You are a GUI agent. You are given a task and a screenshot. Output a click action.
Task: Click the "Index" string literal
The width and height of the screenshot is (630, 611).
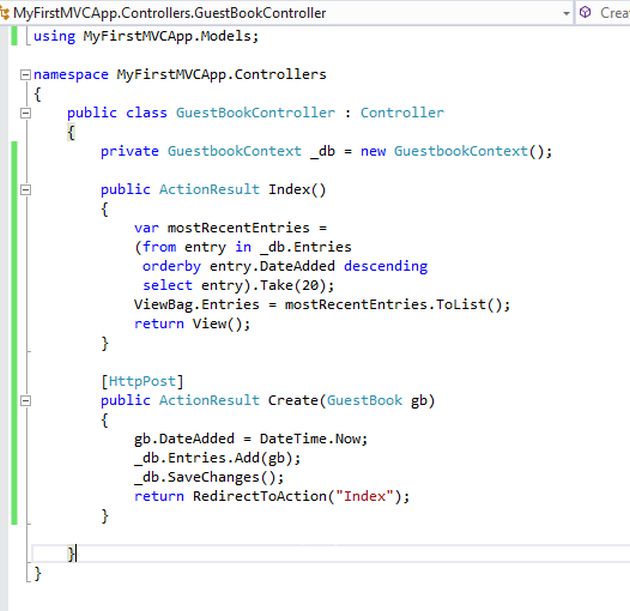364,497
